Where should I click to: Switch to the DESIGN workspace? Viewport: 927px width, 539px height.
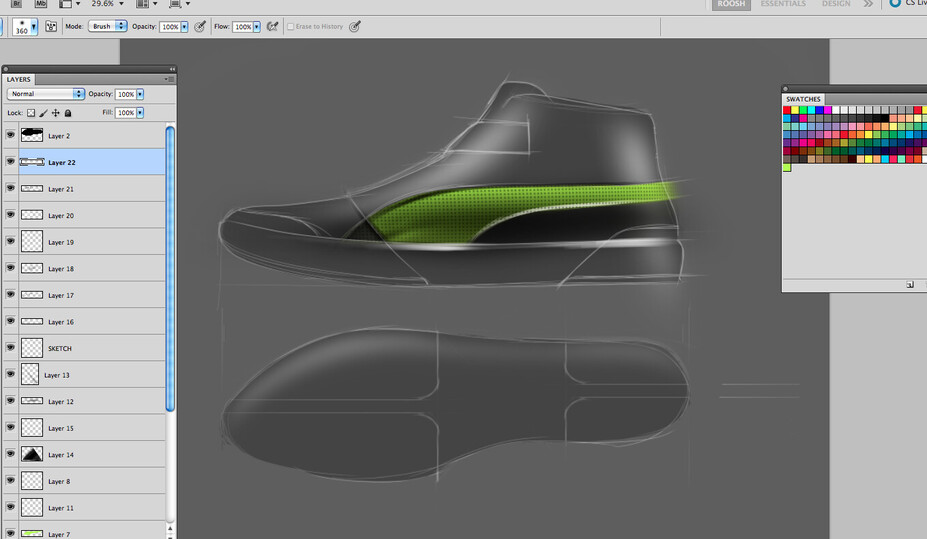836,4
